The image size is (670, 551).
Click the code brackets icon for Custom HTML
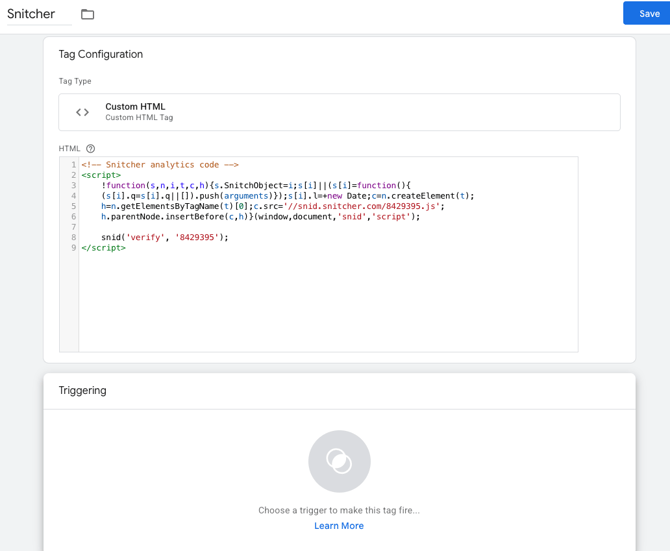[x=82, y=112]
